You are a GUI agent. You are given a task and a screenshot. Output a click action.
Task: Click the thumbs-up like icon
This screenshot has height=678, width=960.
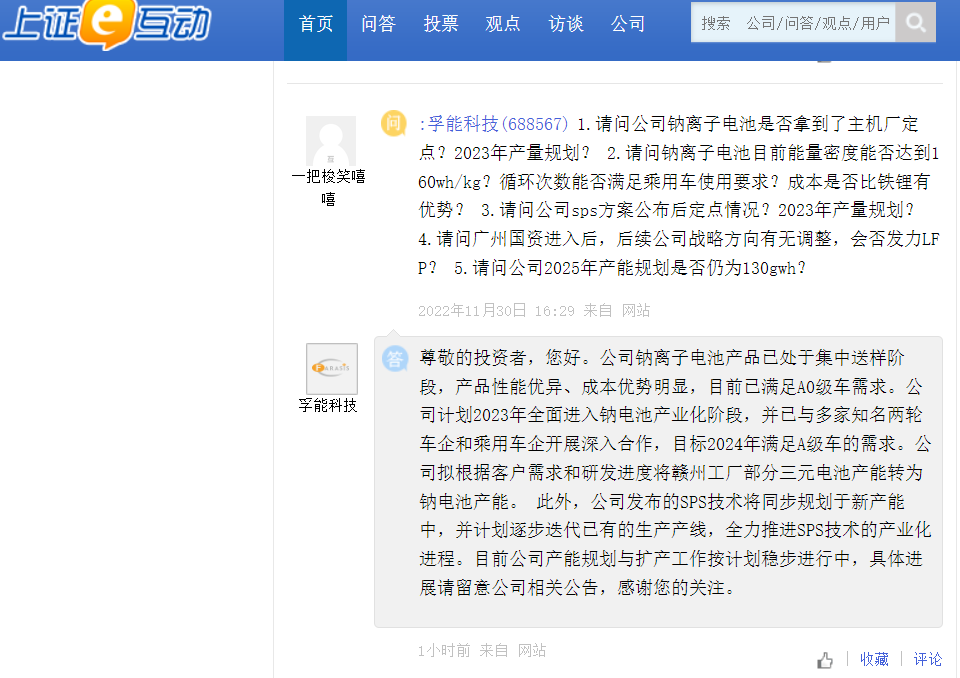pyautogui.click(x=825, y=660)
